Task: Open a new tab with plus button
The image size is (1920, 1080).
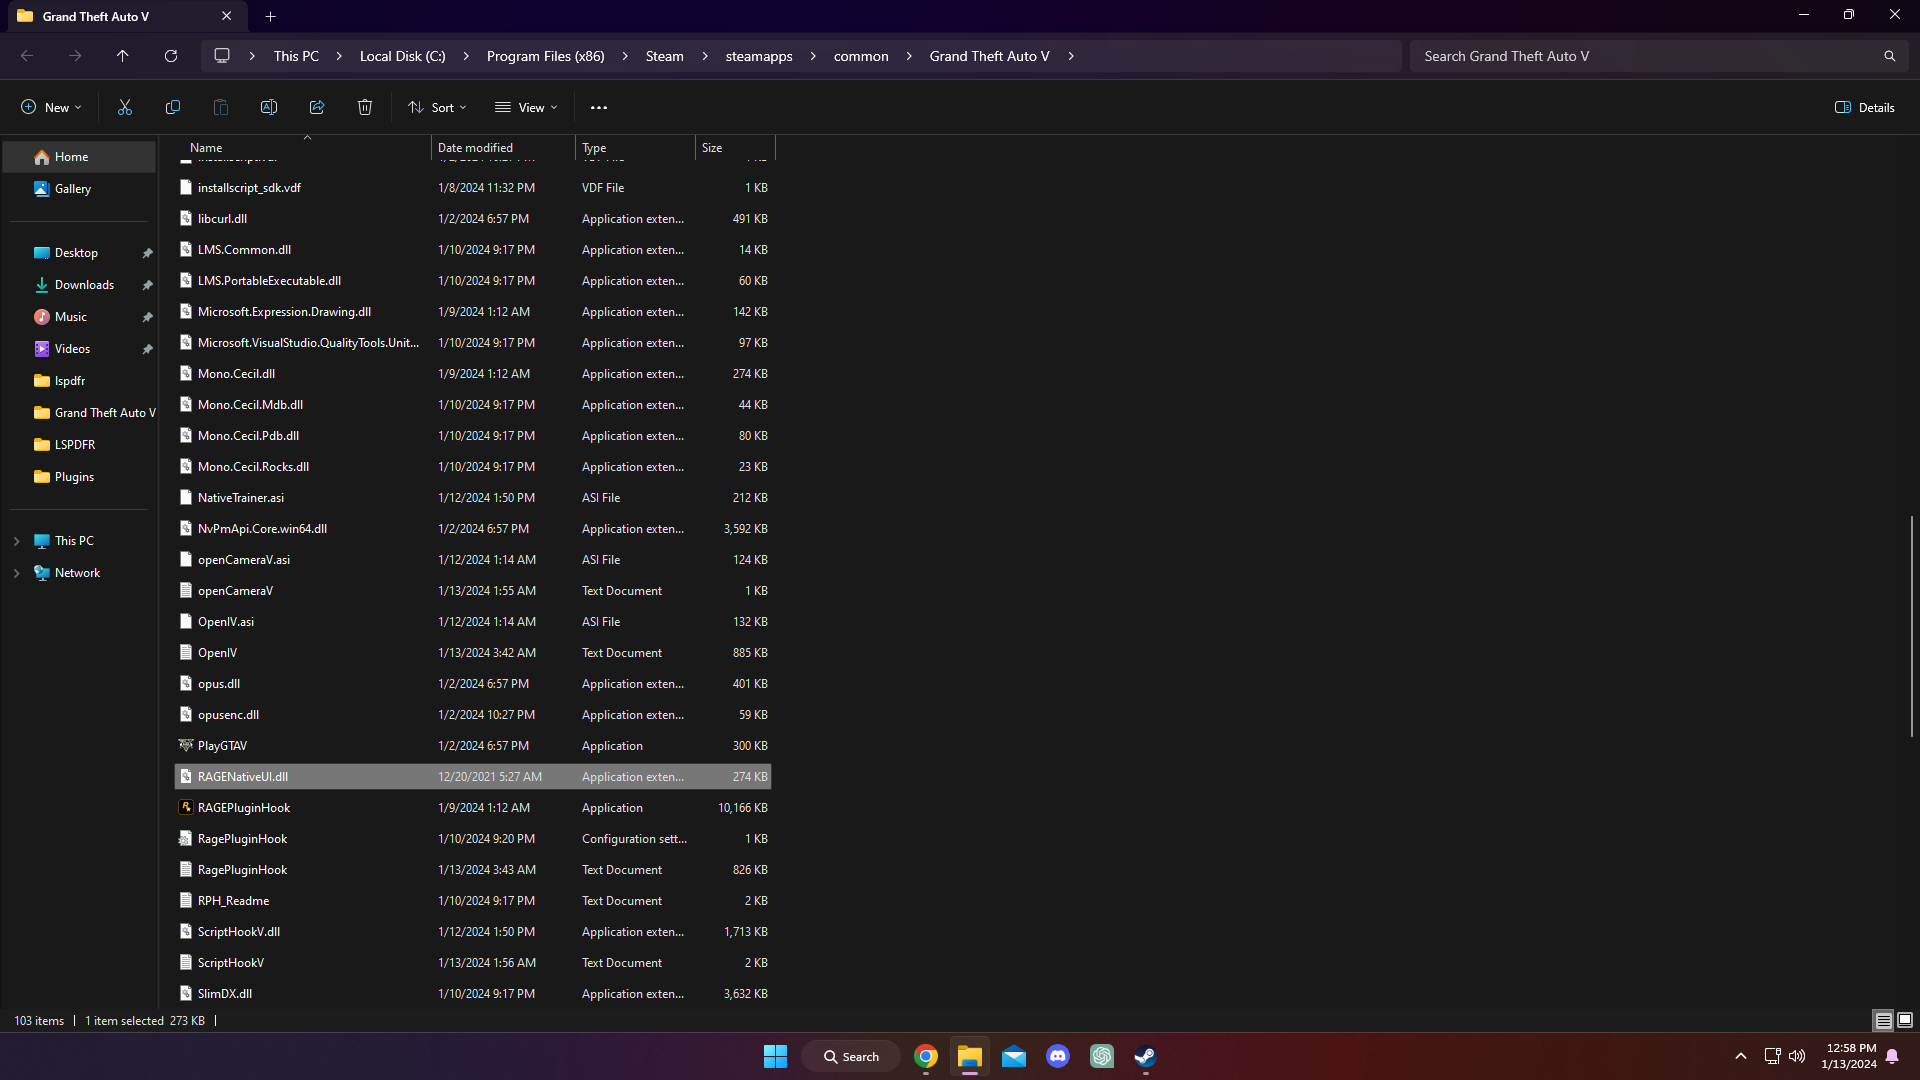Action: 271,16
